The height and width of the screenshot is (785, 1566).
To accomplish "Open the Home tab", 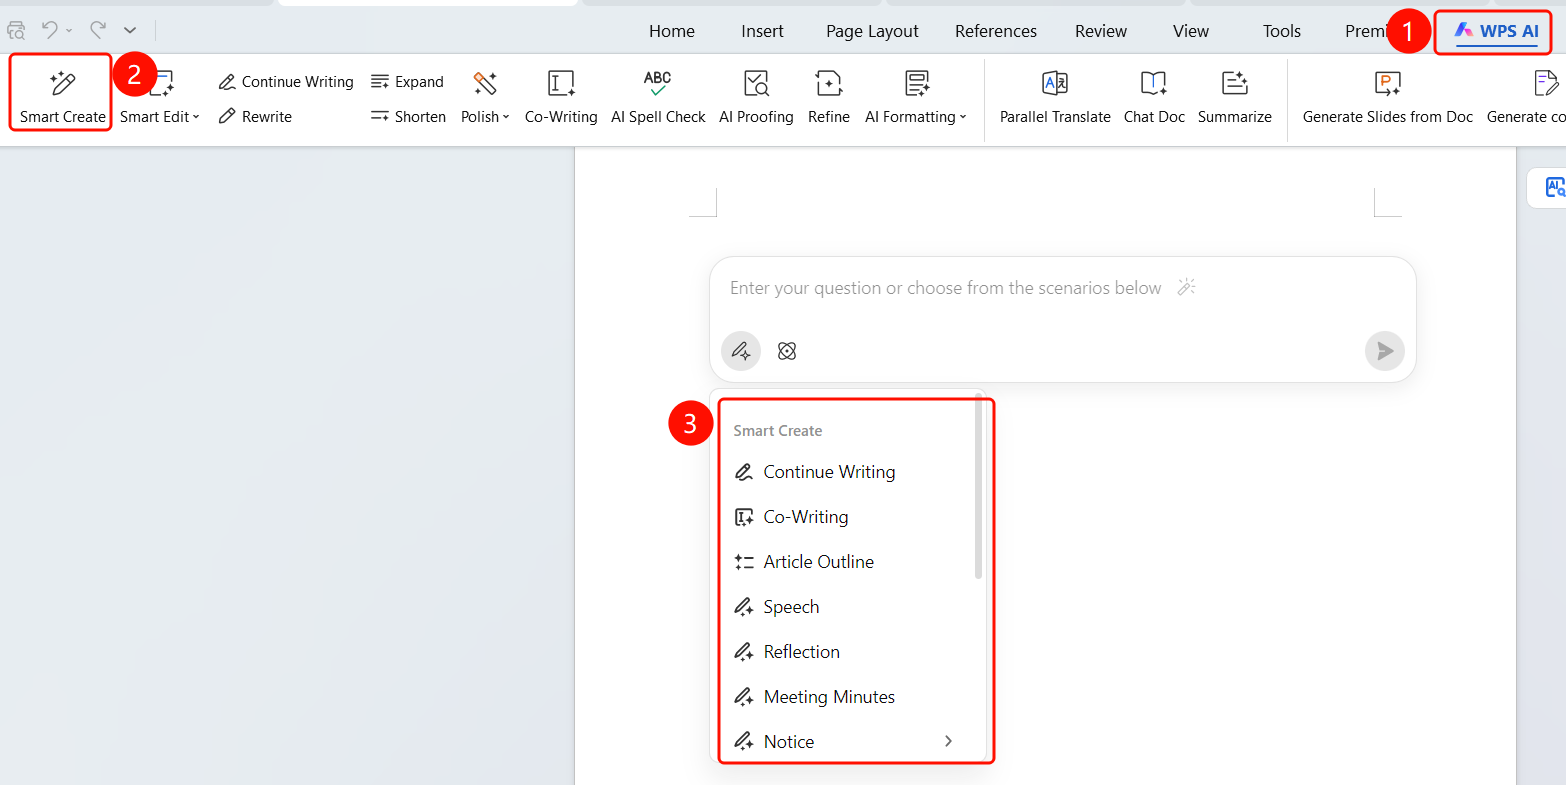I will point(672,31).
